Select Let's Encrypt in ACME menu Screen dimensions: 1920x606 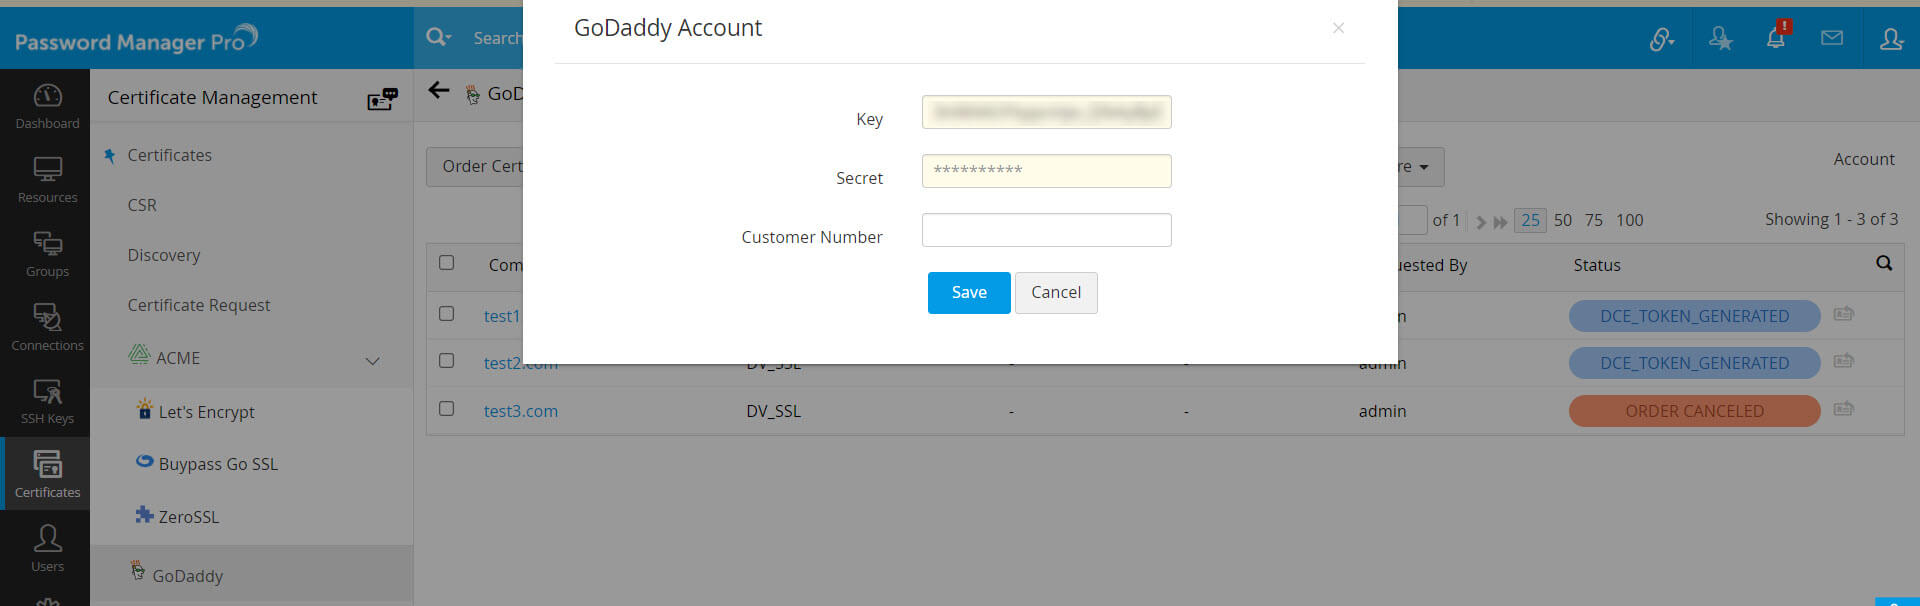tap(206, 412)
